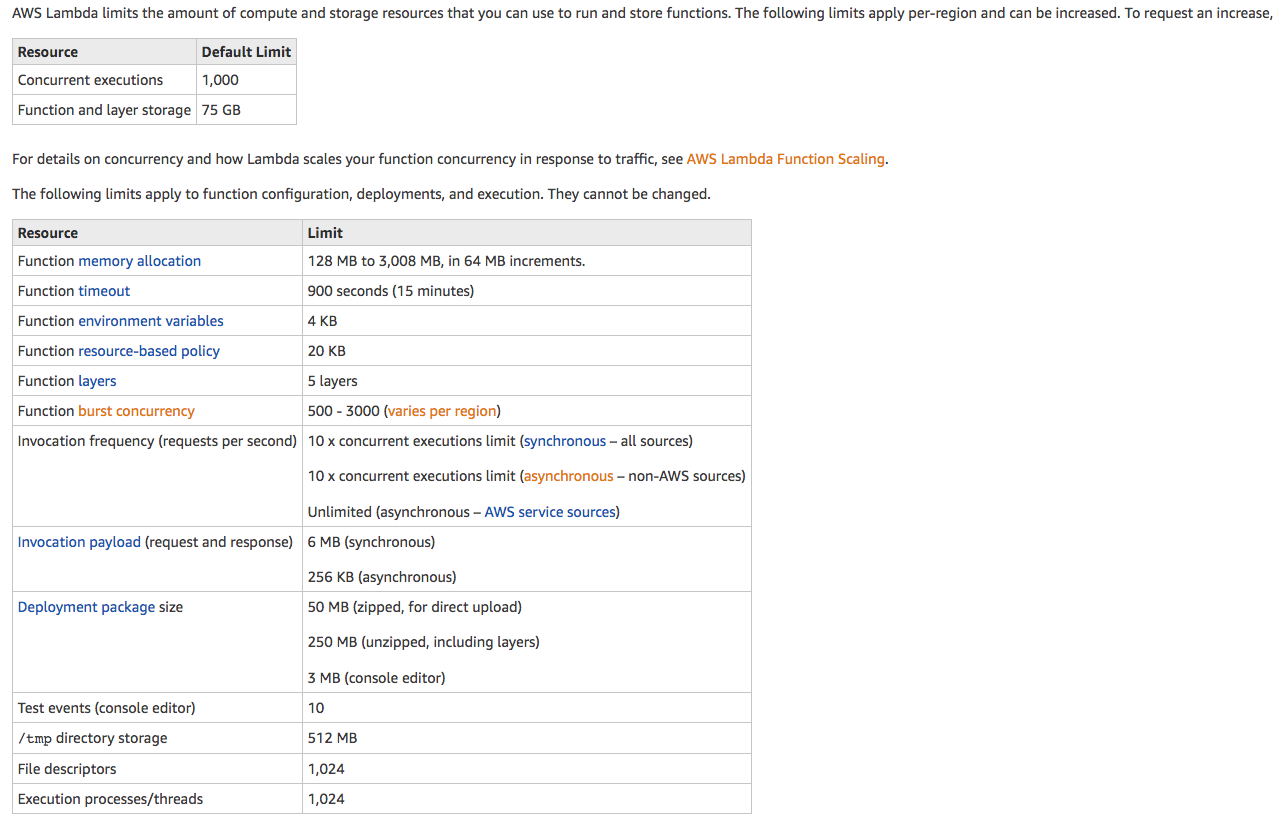Click the 20 KB limit value
Screen dimensions: 1278x828
pyautogui.click(x=326, y=351)
